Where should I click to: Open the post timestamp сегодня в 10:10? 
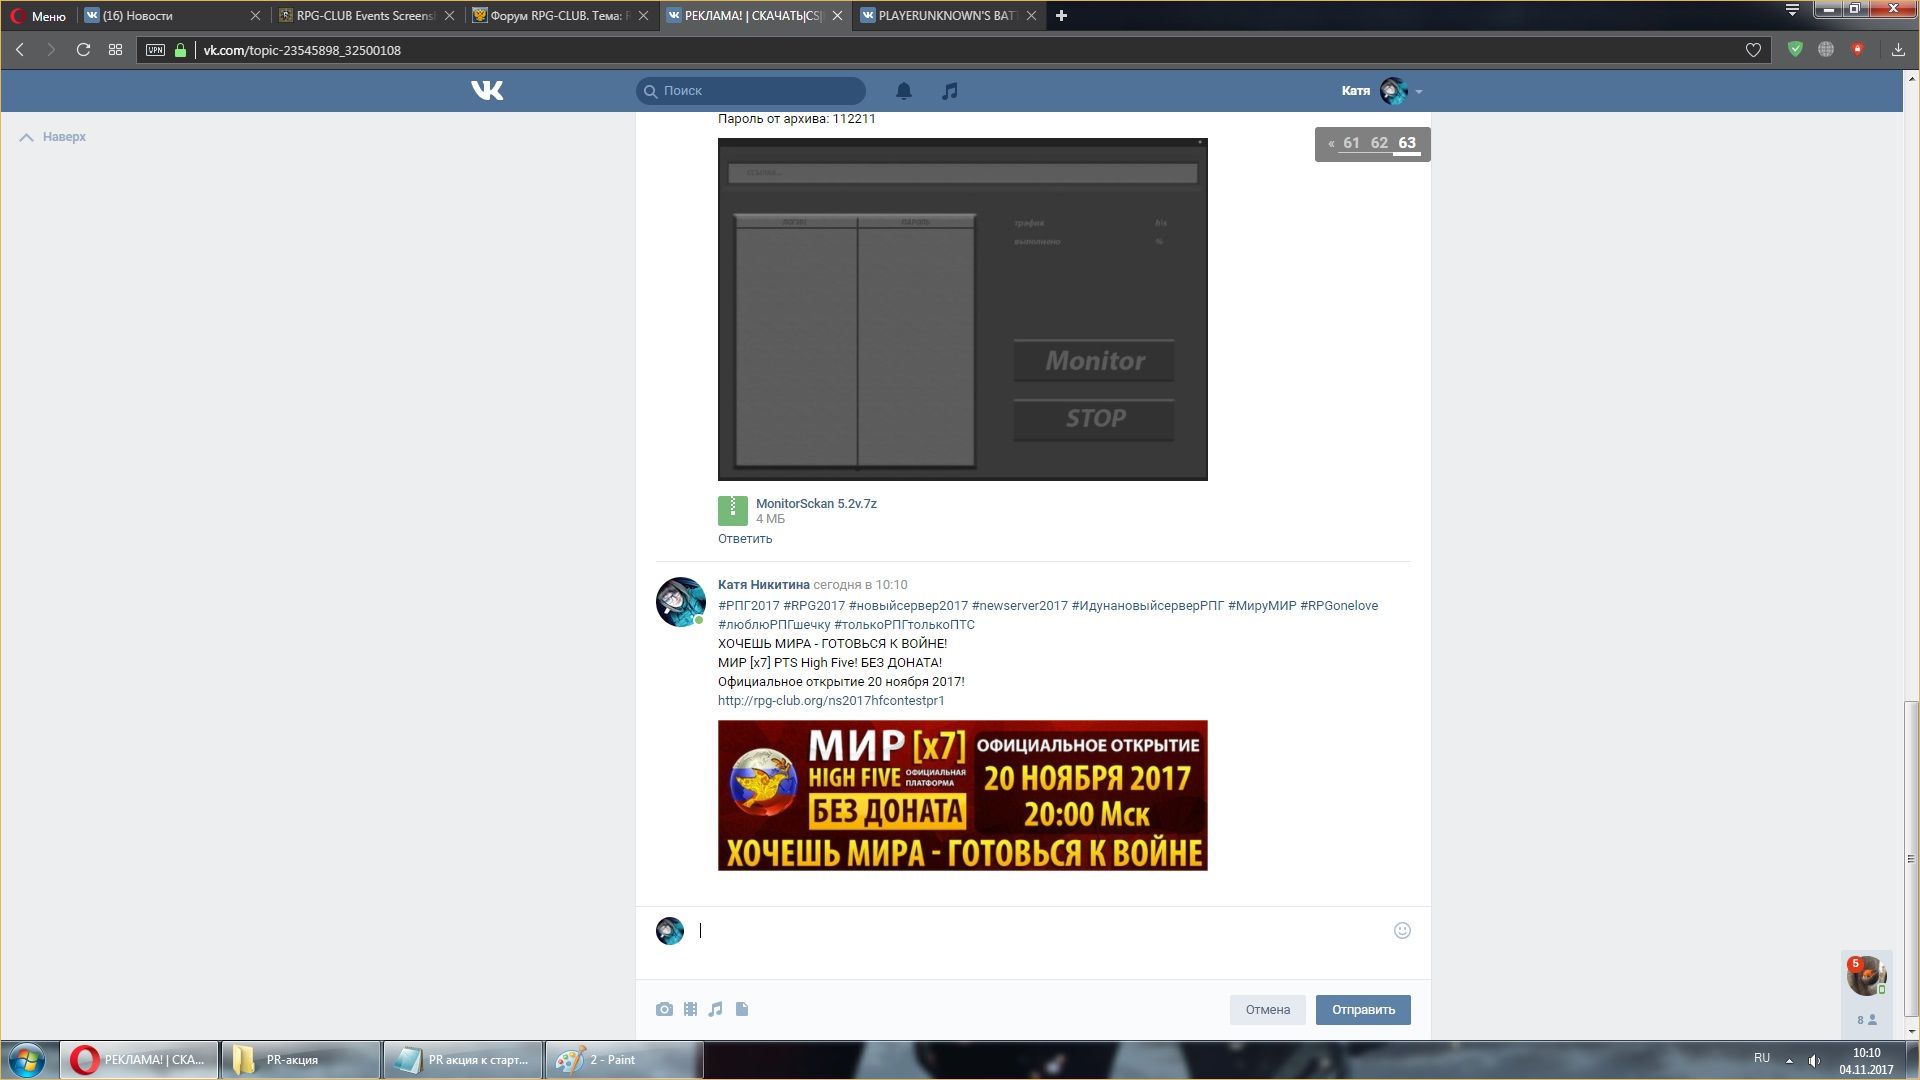pyautogui.click(x=860, y=585)
